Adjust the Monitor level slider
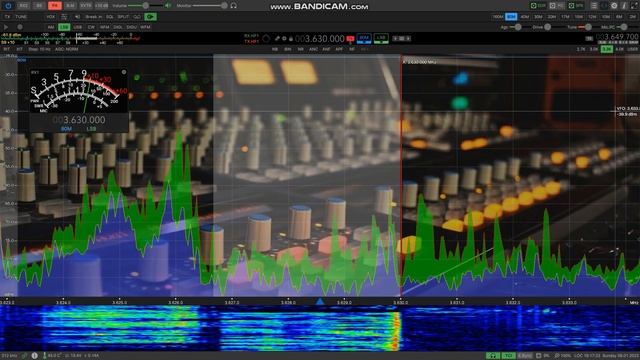The image size is (640, 360). (209, 6)
